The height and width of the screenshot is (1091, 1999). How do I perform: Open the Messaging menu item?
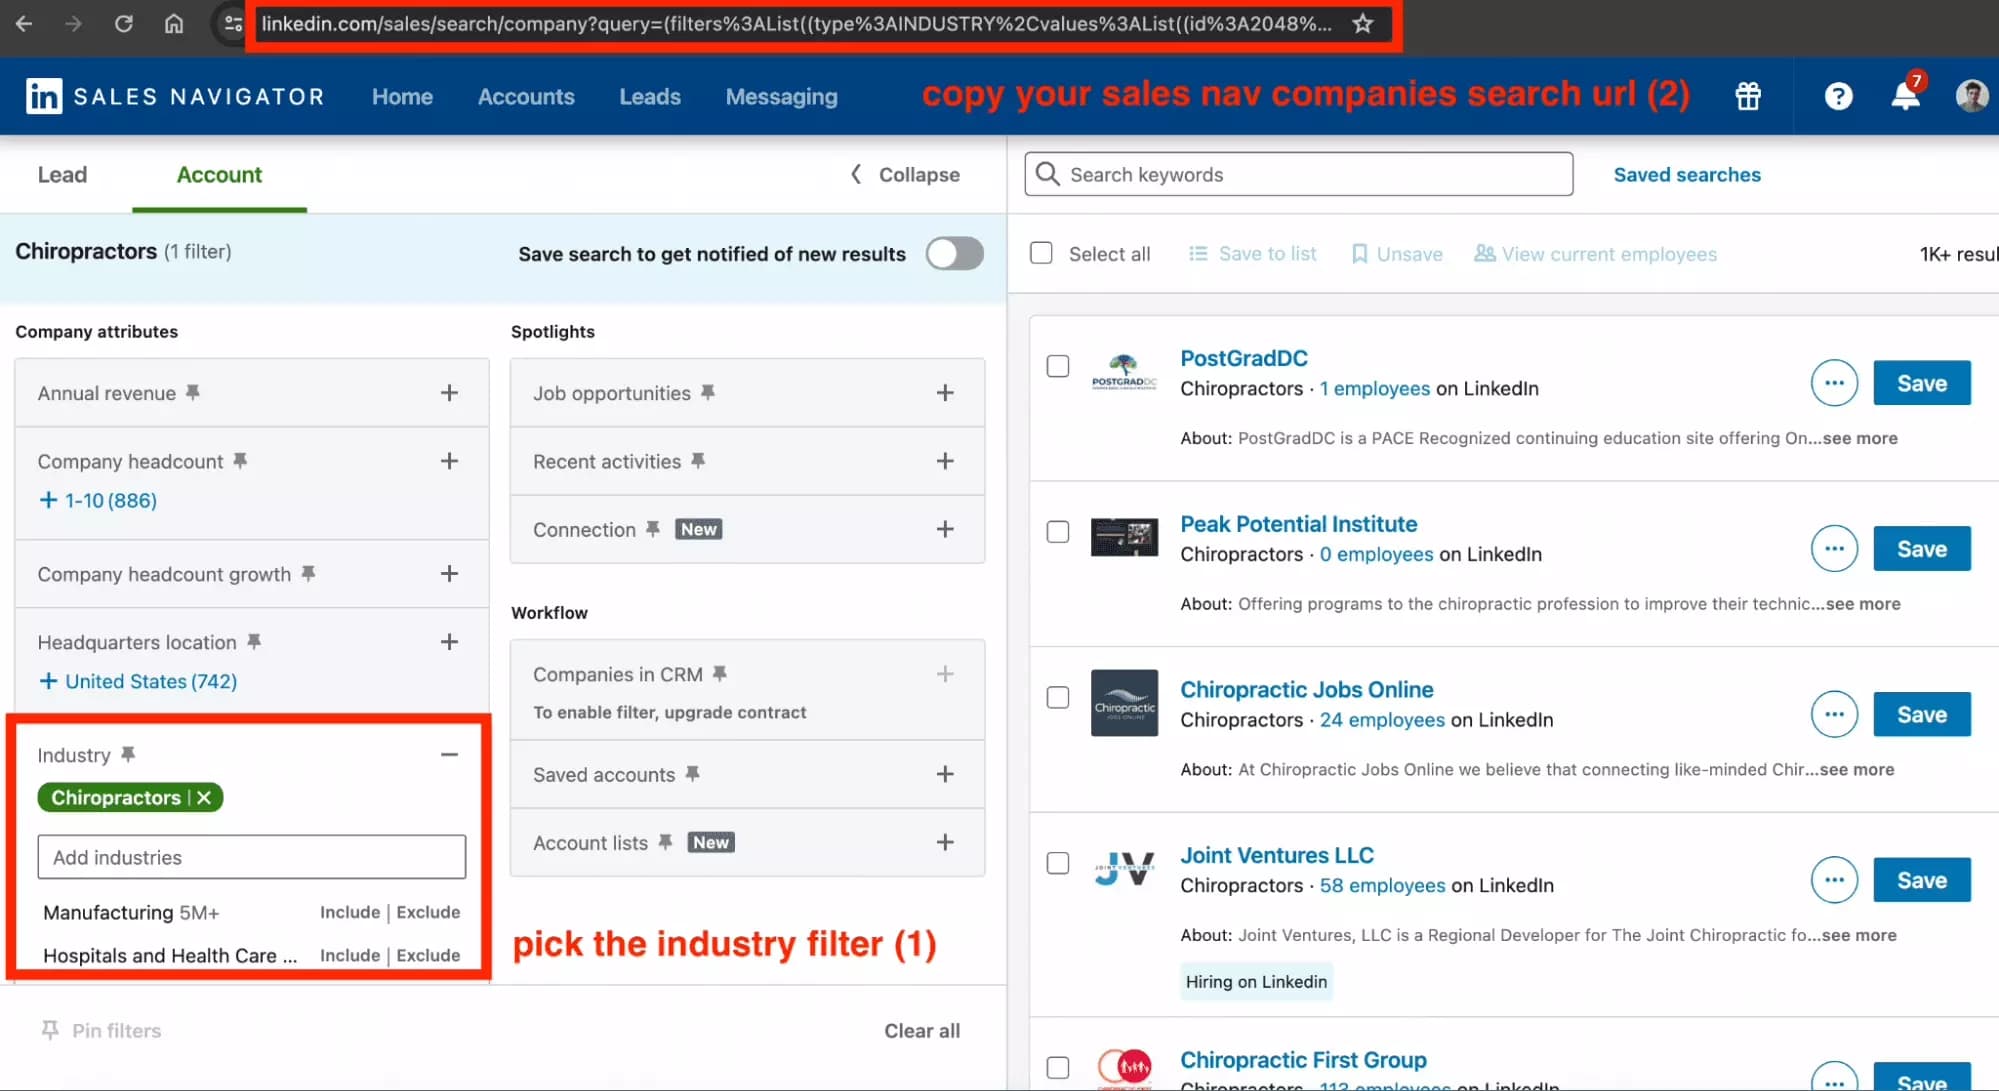(781, 96)
